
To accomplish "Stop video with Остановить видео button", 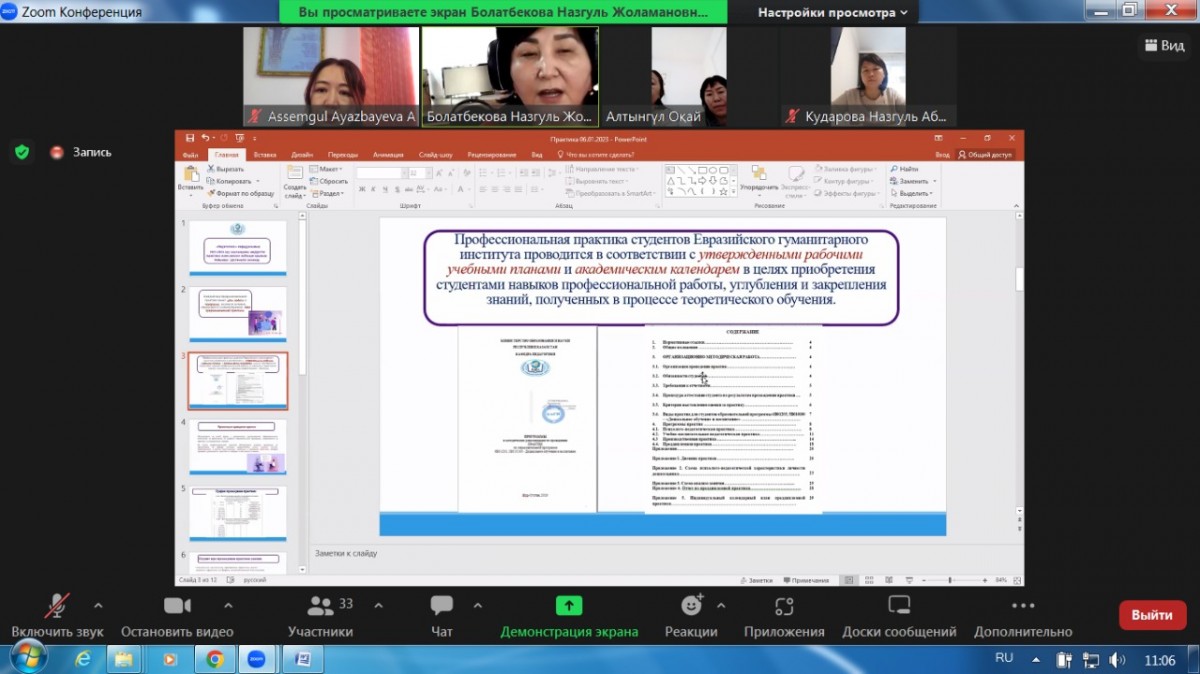I will [x=177, y=606].
